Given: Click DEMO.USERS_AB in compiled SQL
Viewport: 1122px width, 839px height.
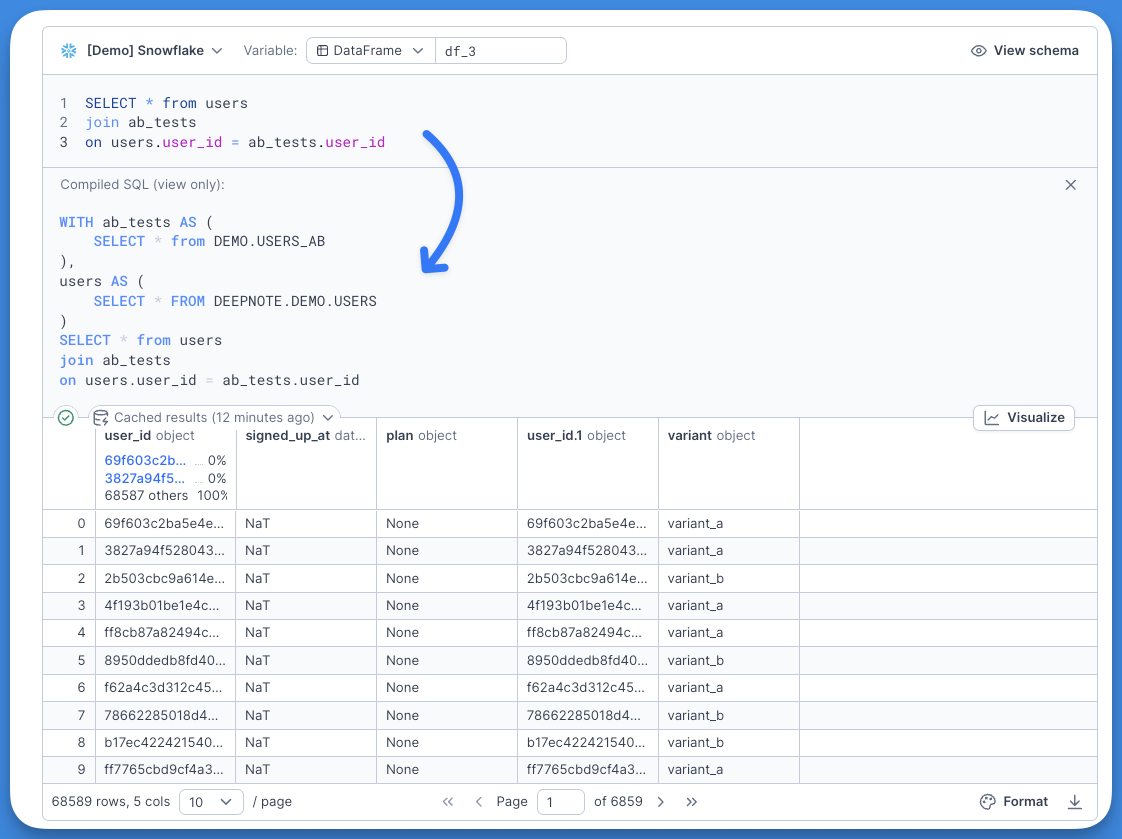Looking at the screenshot, I should [x=269, y=241].
